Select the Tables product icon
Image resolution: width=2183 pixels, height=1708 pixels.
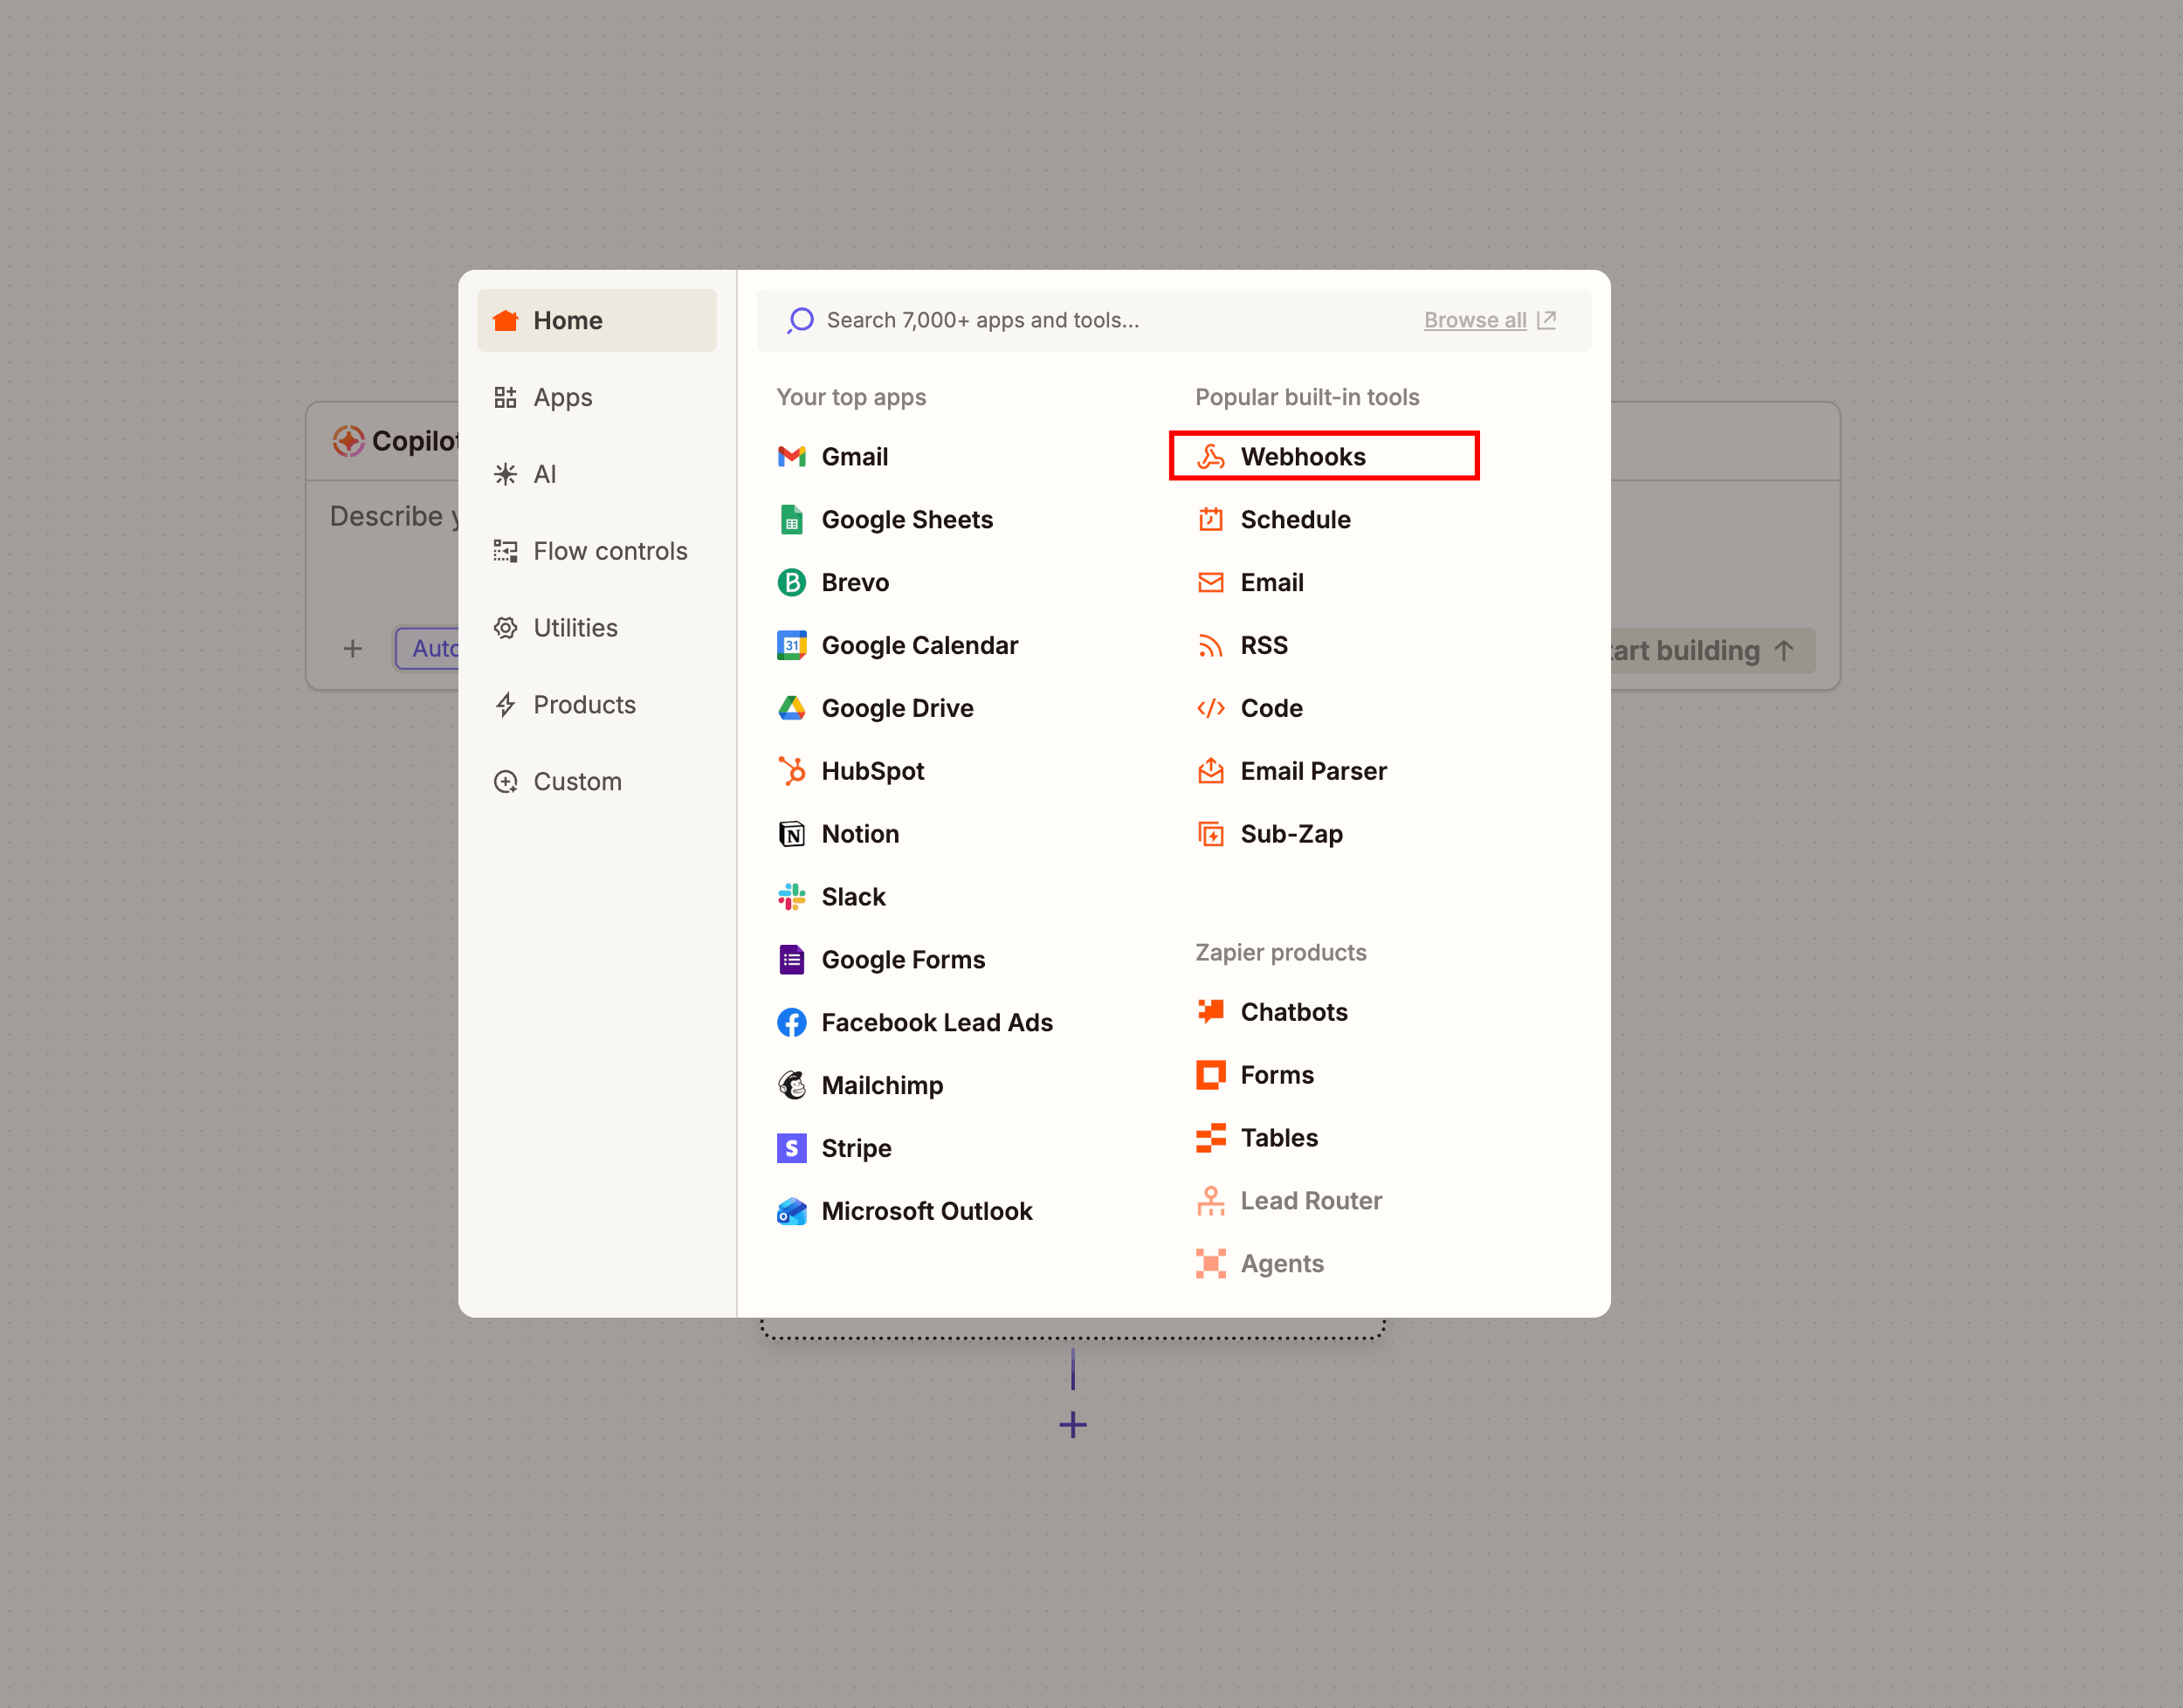pos(1210,1138)
